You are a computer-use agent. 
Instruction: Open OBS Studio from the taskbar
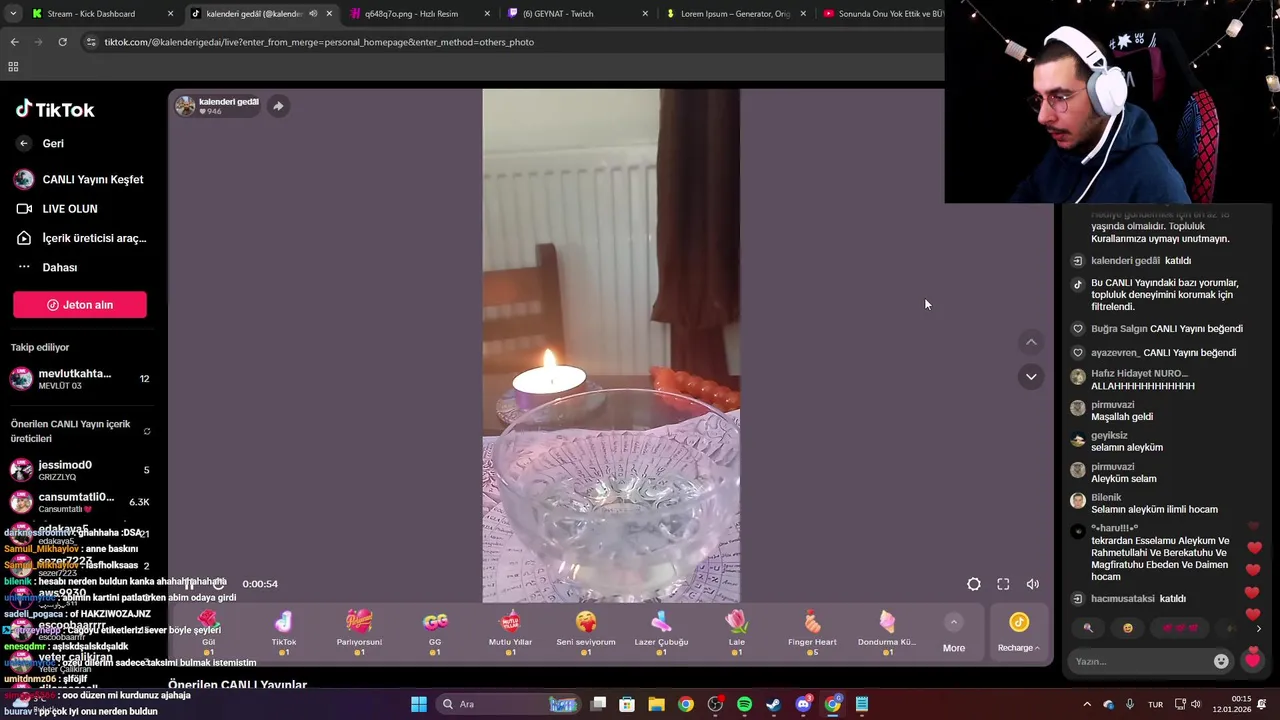[715, 704]
